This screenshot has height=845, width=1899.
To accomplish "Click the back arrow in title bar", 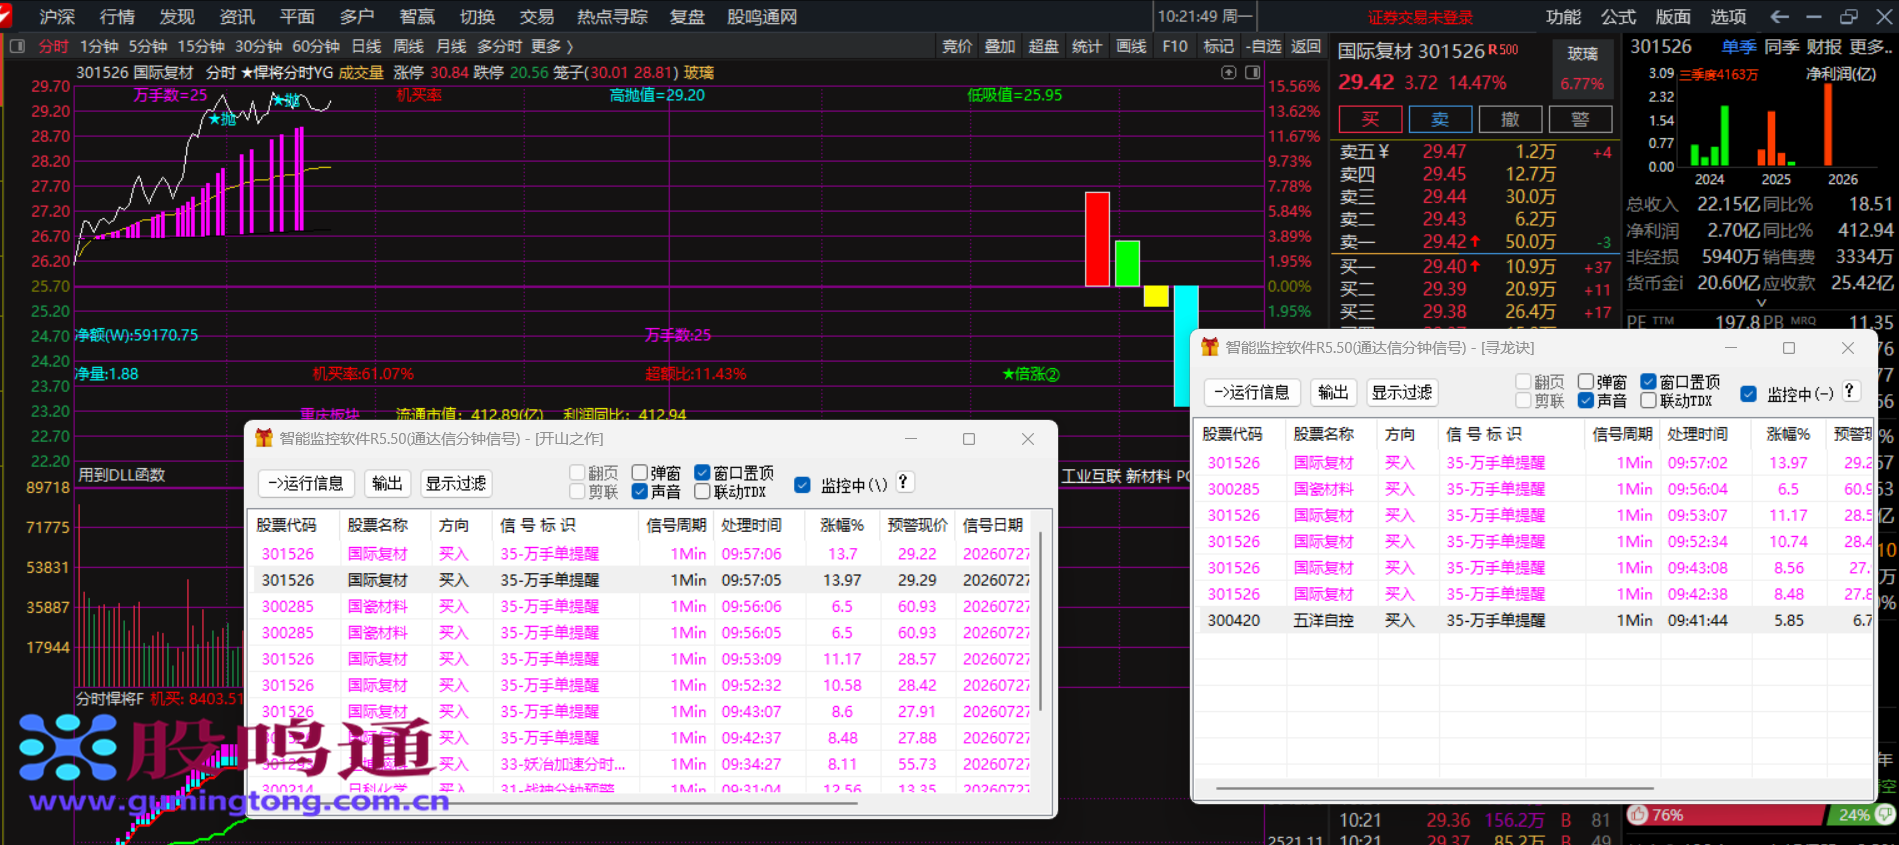I will tap(1779, 17).
